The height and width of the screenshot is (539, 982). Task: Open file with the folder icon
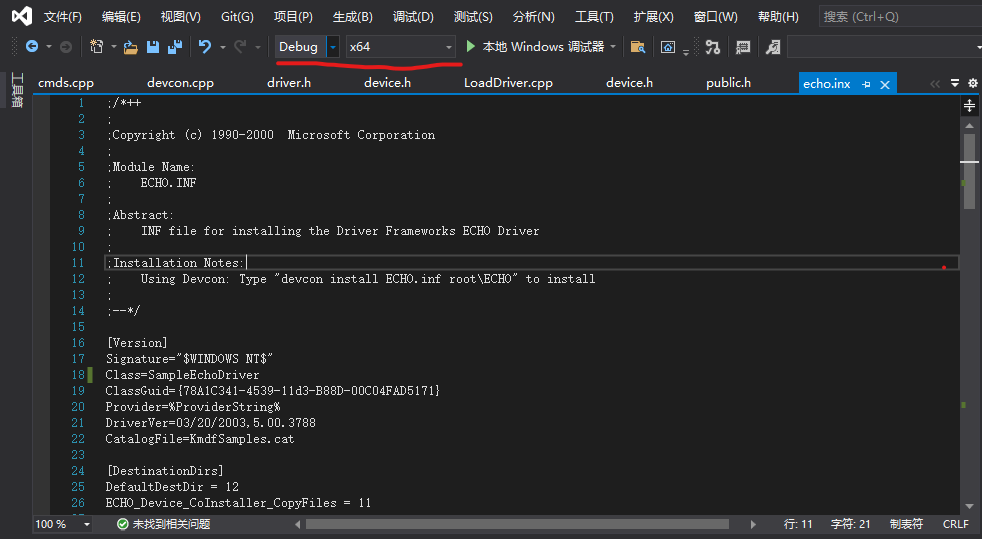pos(130,47)
